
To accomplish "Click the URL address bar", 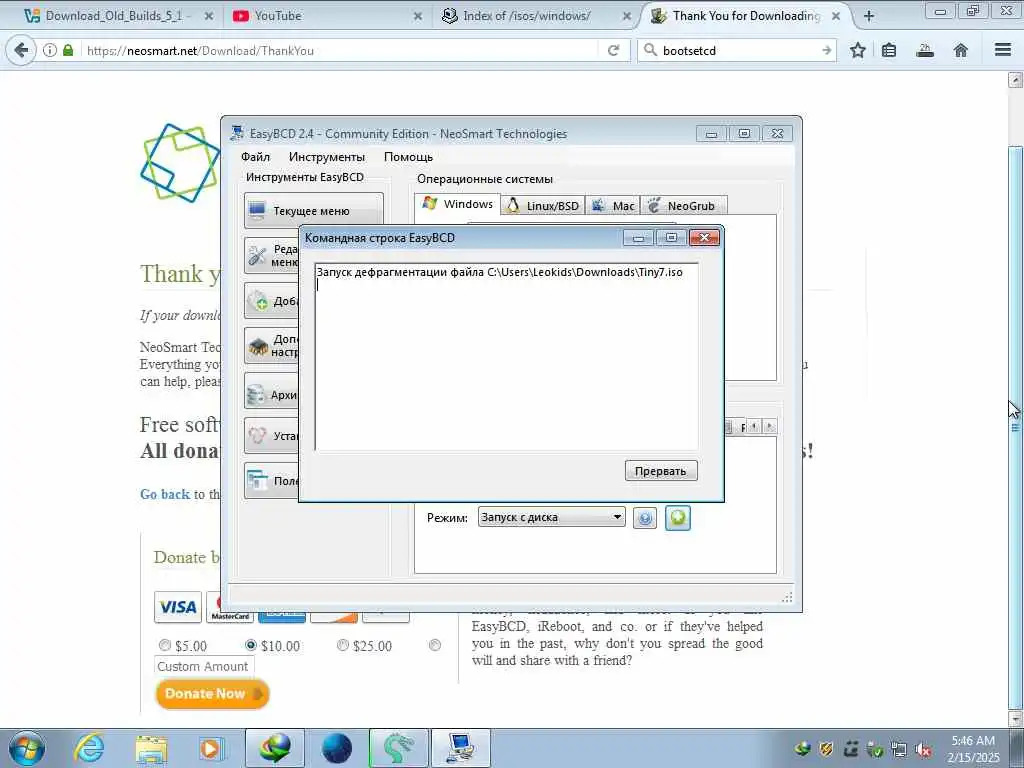I will (x=340, y=50).
